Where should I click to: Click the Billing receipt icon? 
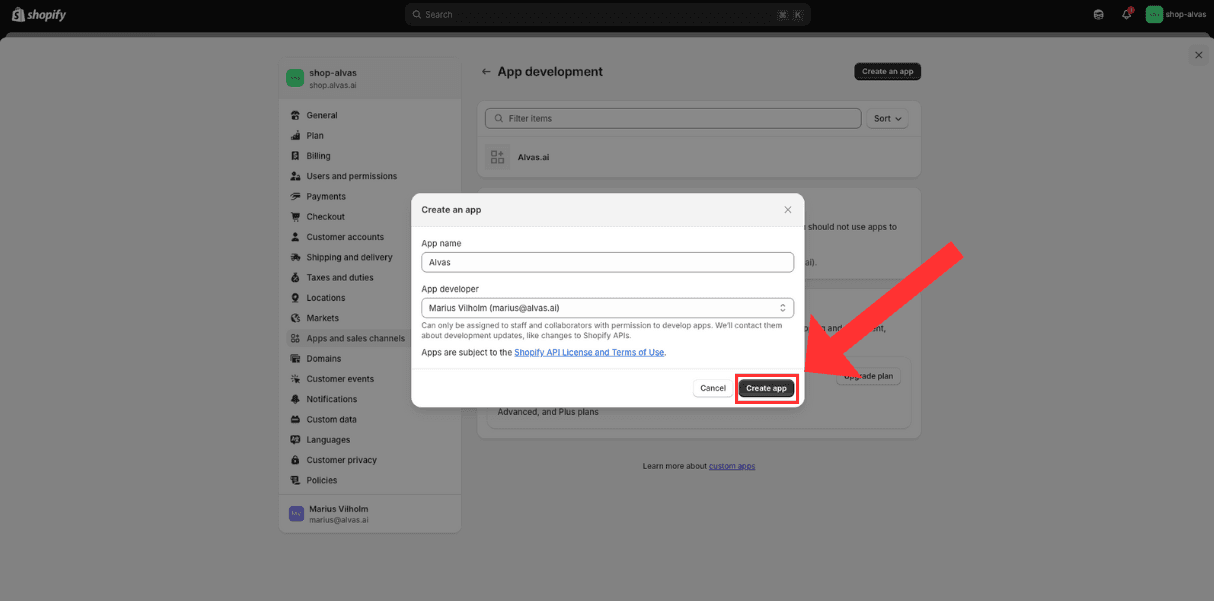[296, 156]
